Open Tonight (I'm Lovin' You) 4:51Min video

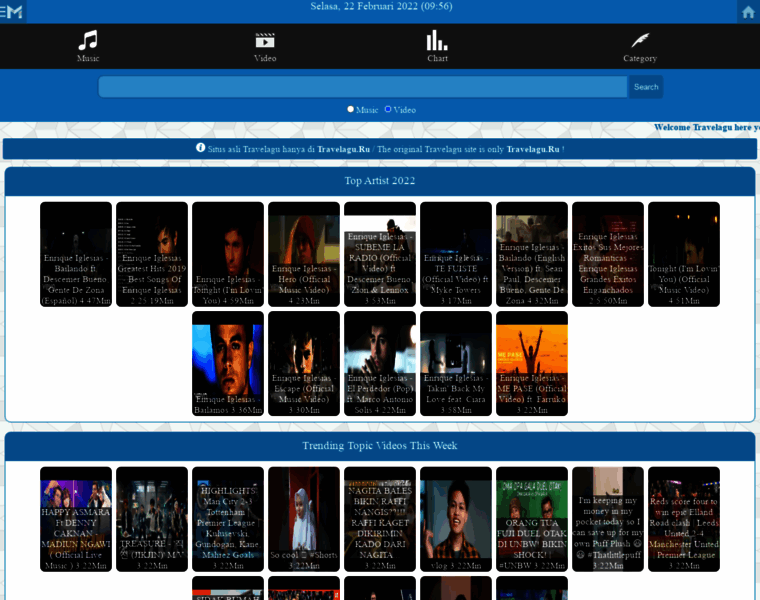click(684, 254)
